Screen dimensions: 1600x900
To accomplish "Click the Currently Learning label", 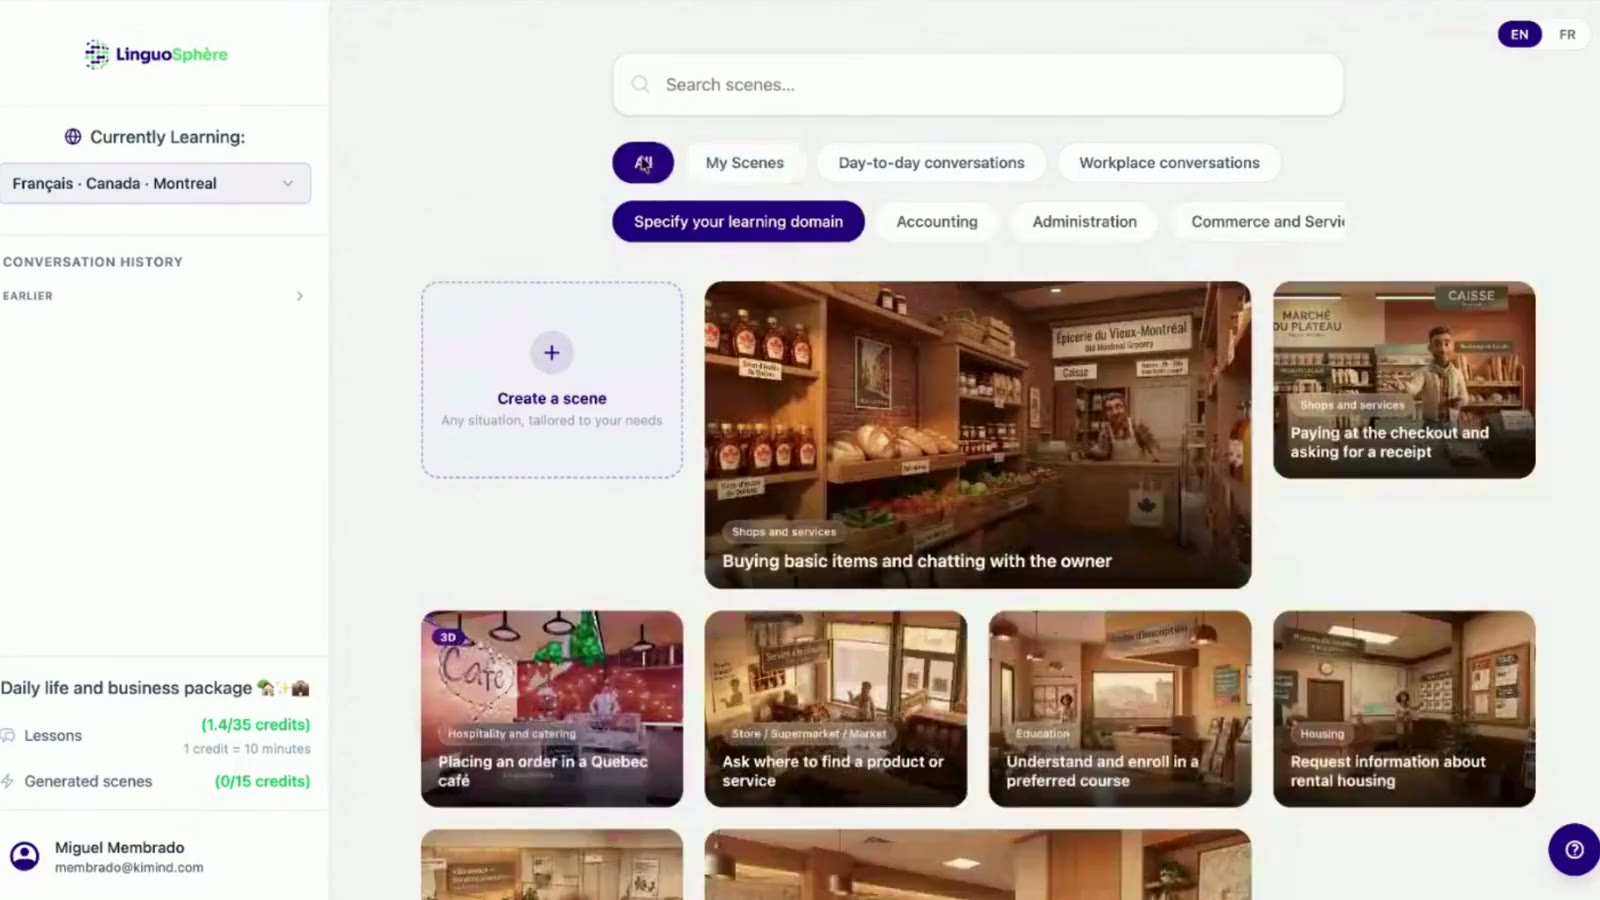I will pos(167,137).
